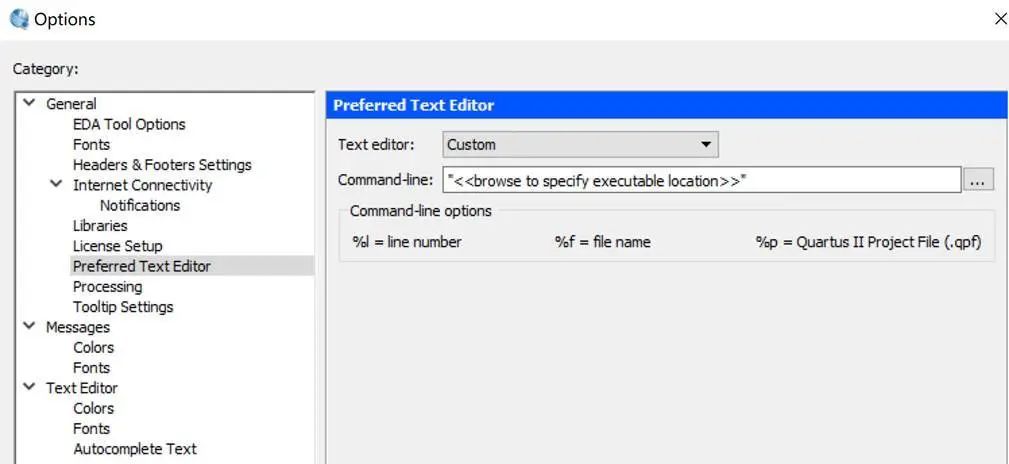Select the Text Editor category

tap(82, 388)
